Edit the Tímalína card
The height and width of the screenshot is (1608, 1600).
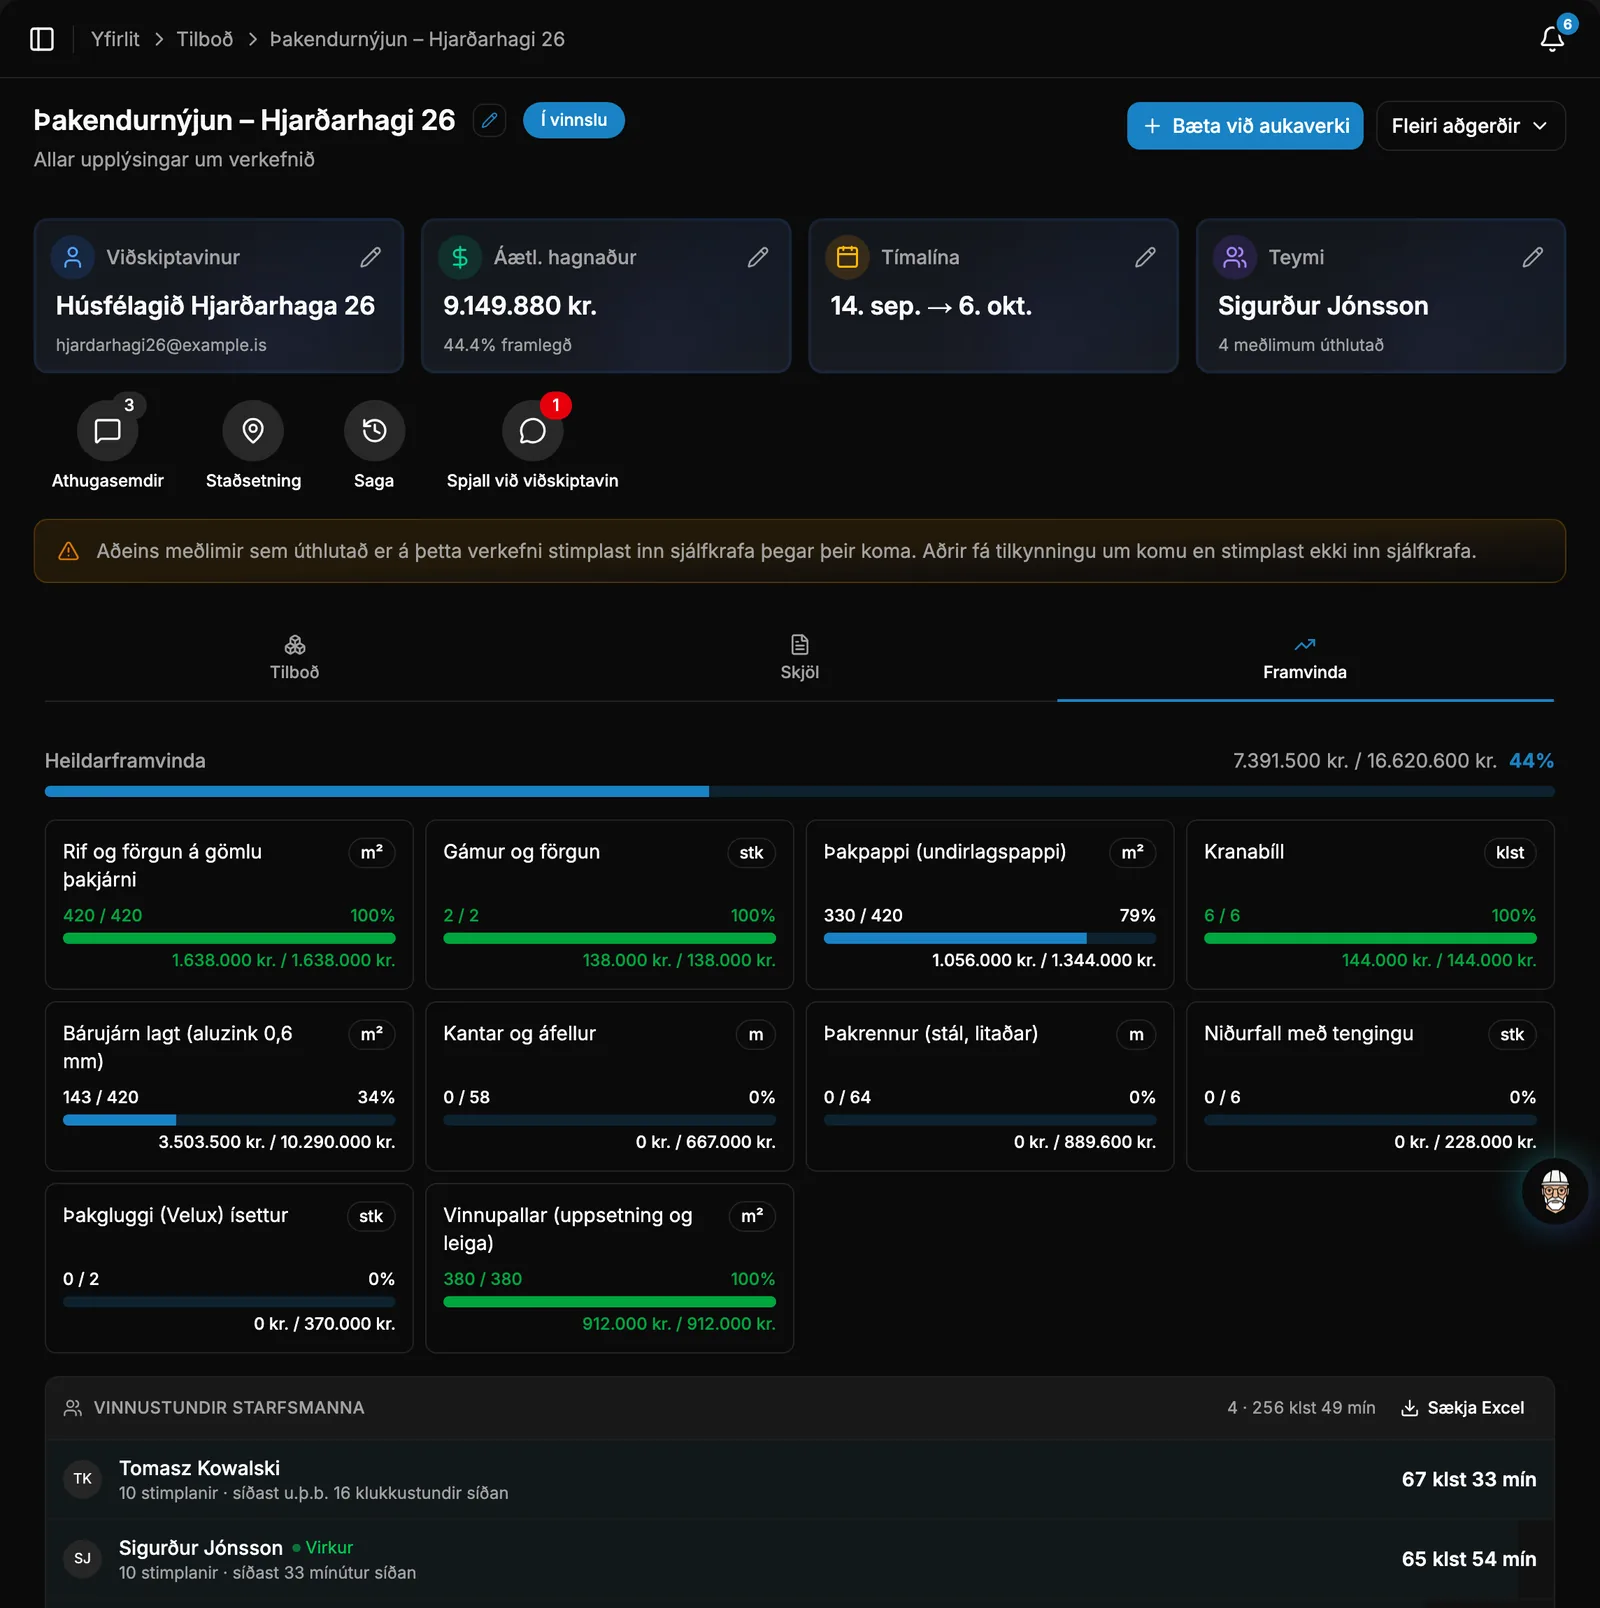[x=1145, y=257]
